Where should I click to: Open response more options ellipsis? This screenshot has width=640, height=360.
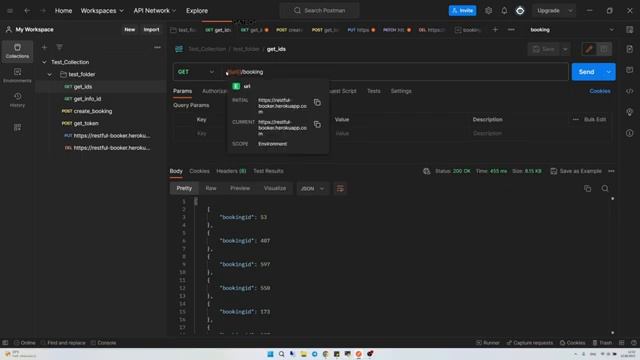[x=611, y=171]
